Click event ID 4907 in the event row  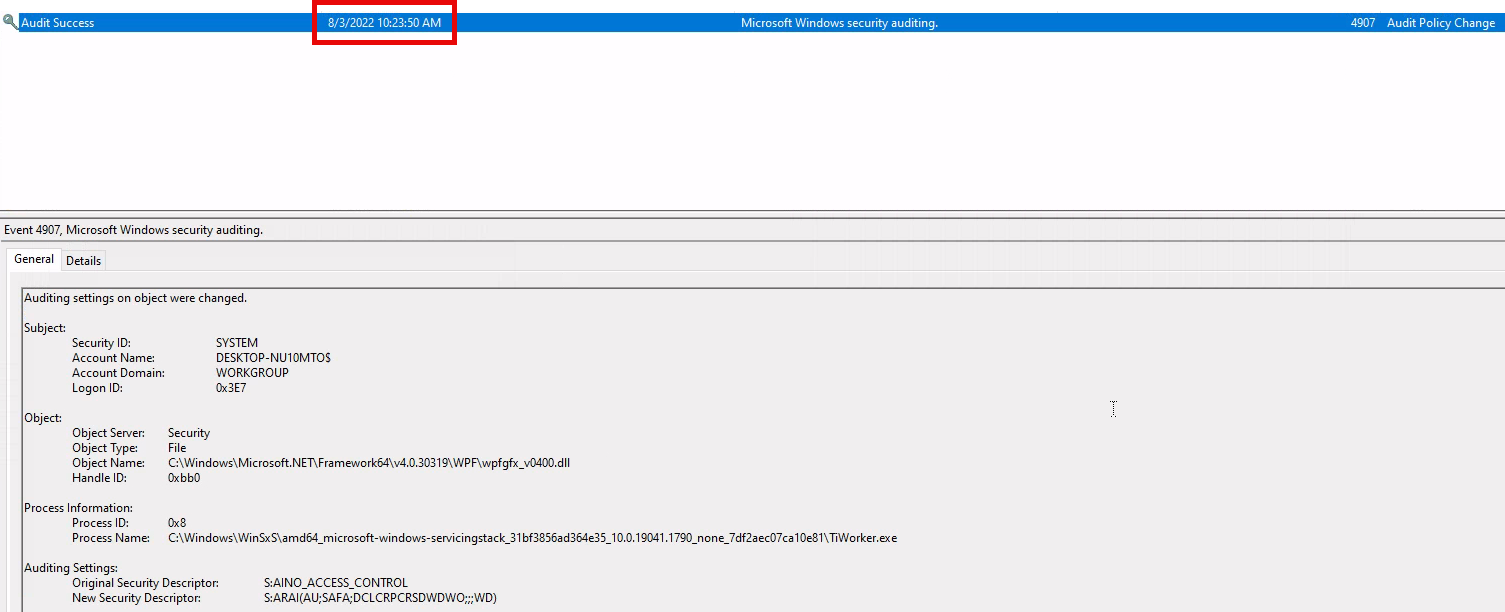tap(1362, 23)
